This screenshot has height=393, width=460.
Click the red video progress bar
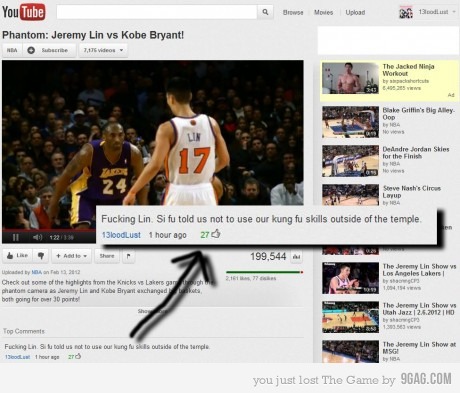[x=49, y=230]
